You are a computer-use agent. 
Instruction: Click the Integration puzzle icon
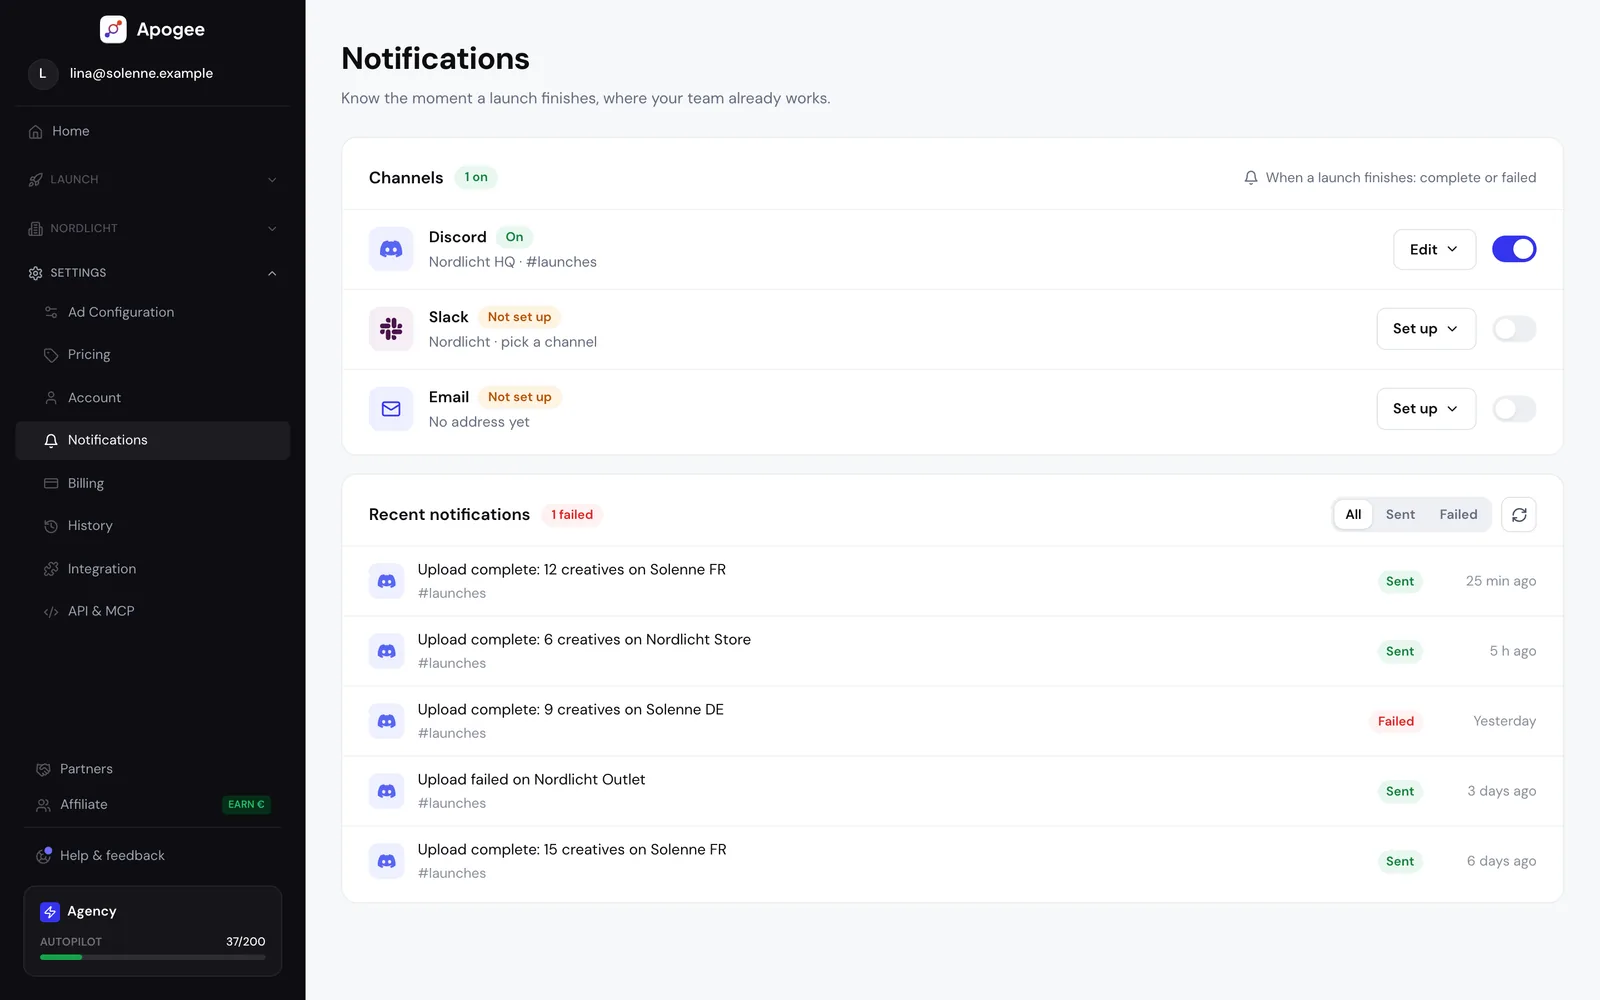click(51, 569)
